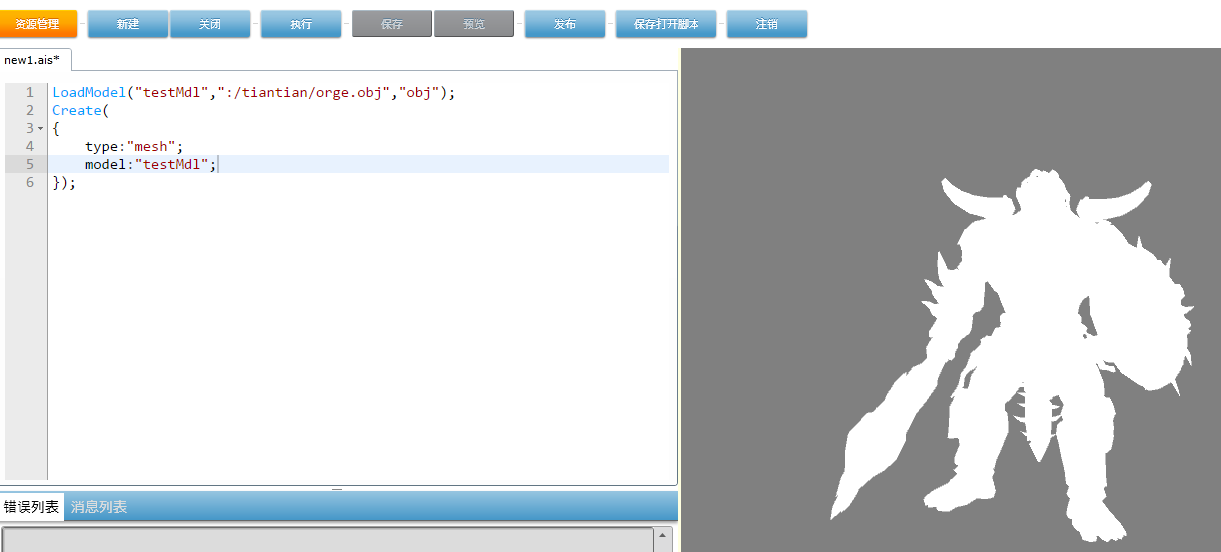The image size is (1221, 552).
Task: Click line number 6 in gutter
Action: coord(30,182)
